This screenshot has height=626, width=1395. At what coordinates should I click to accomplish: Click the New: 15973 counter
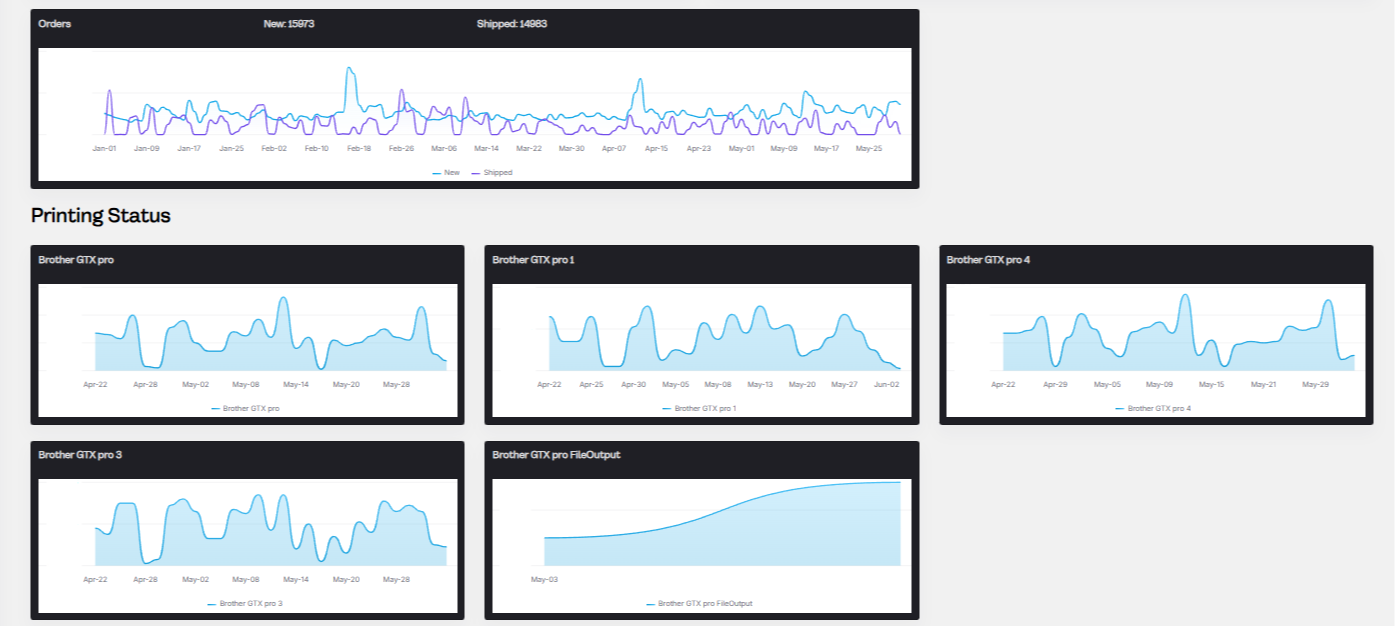pos(289,24)
